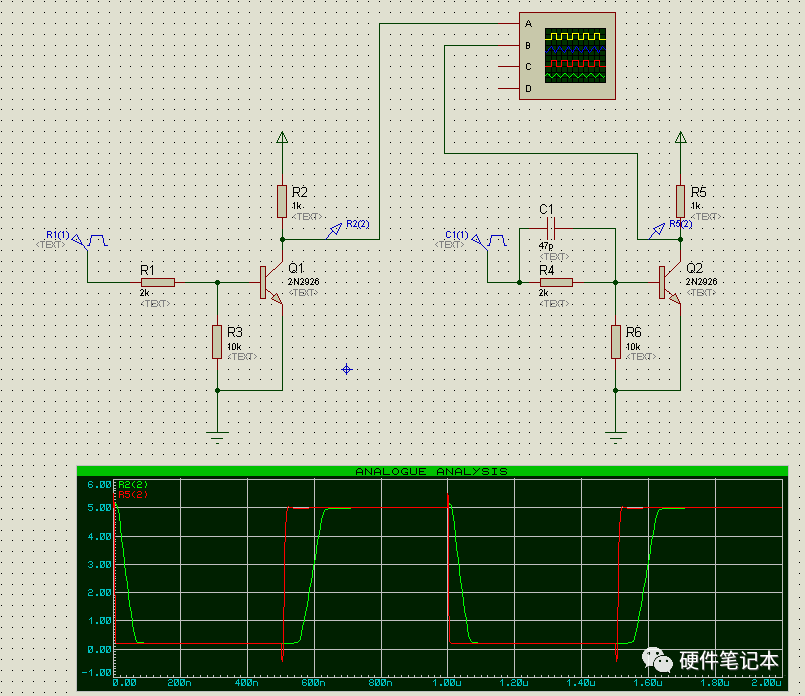Click the junction dot at Q1 collector
Viewport: 805px width, 696px height.
pos(282,239)
